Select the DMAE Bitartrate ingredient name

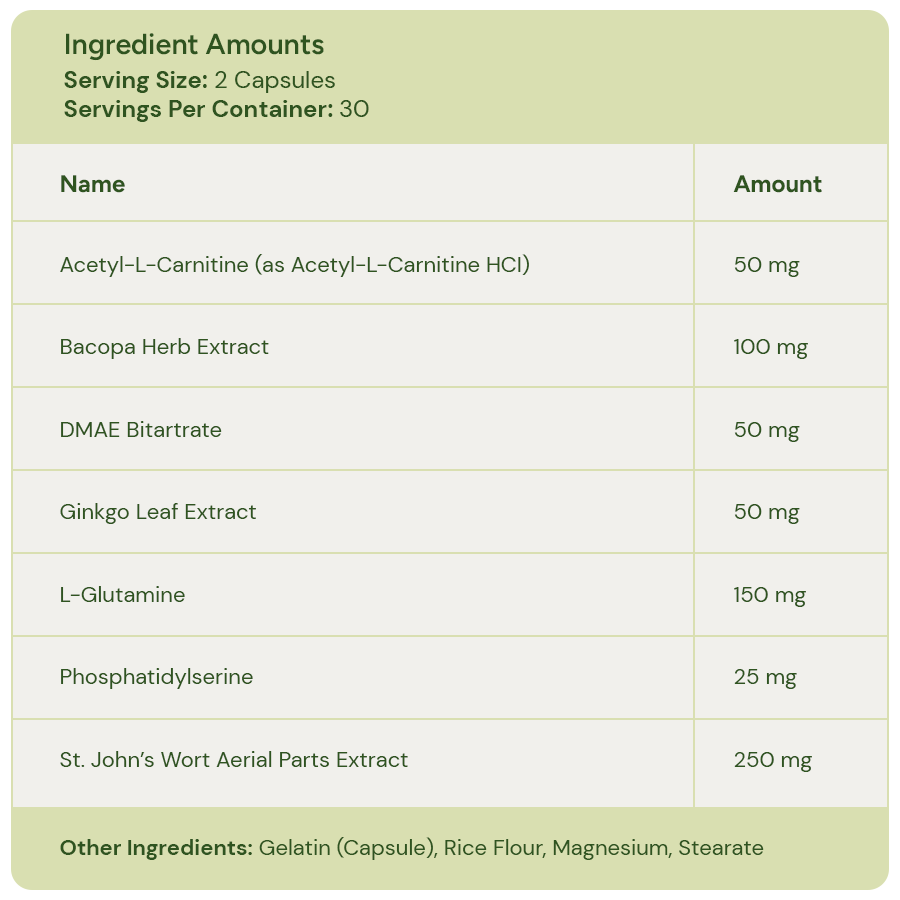click(x=140, y=430)
